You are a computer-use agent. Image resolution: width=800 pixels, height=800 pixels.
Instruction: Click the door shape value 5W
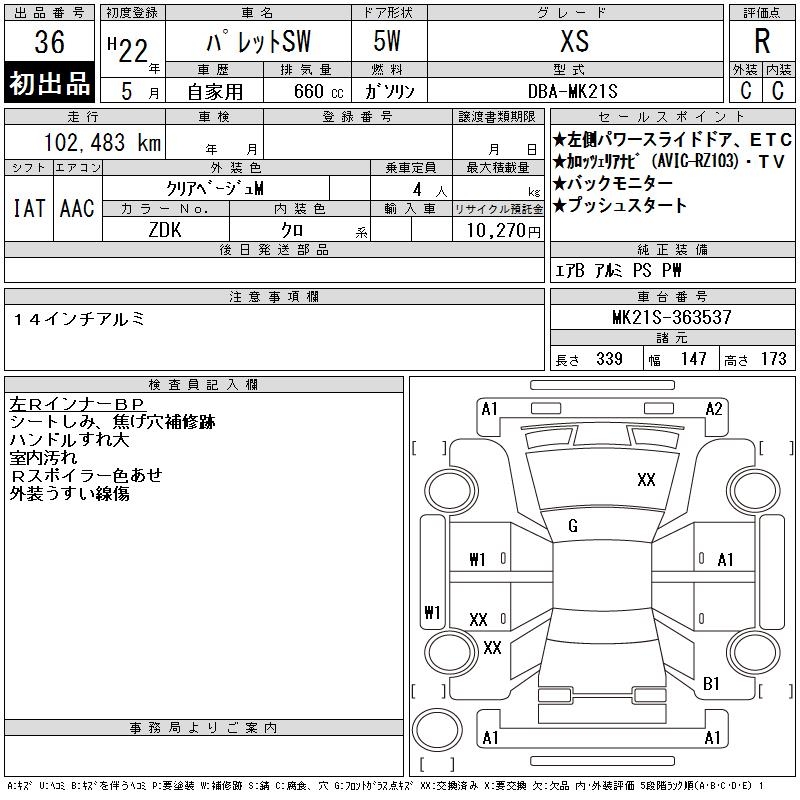point(387,41)
